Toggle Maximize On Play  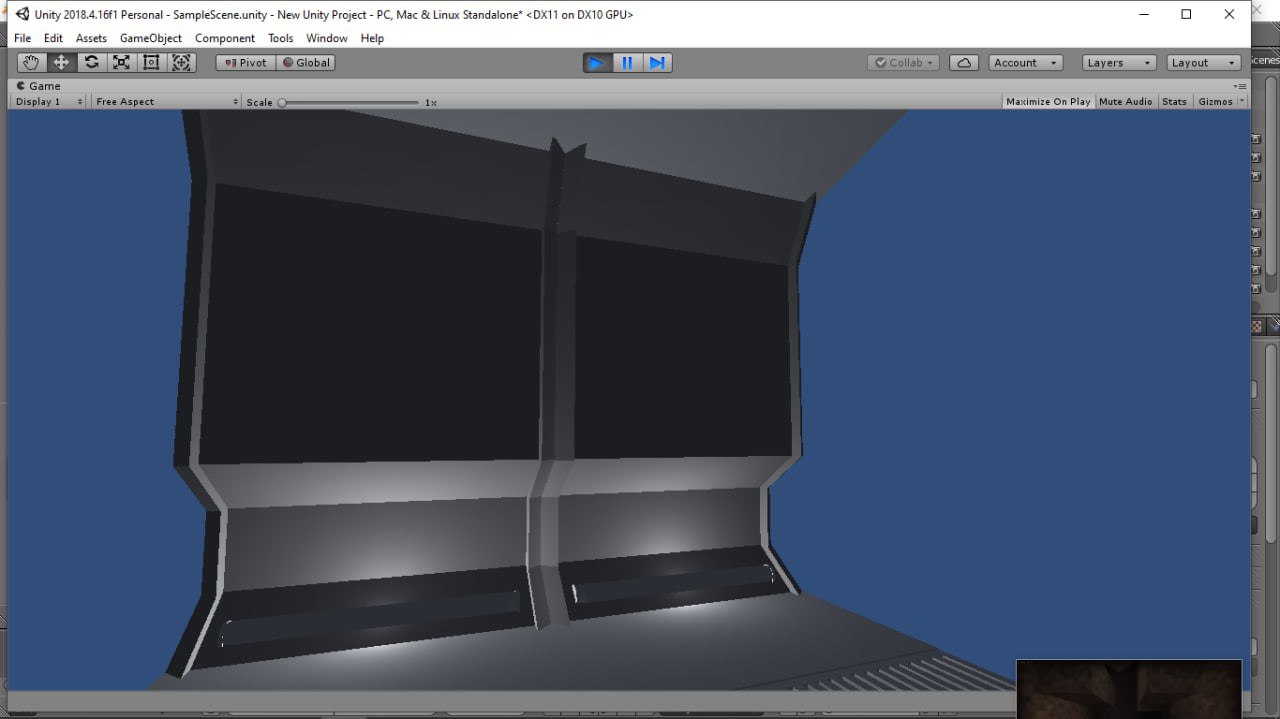point(1048,101)
